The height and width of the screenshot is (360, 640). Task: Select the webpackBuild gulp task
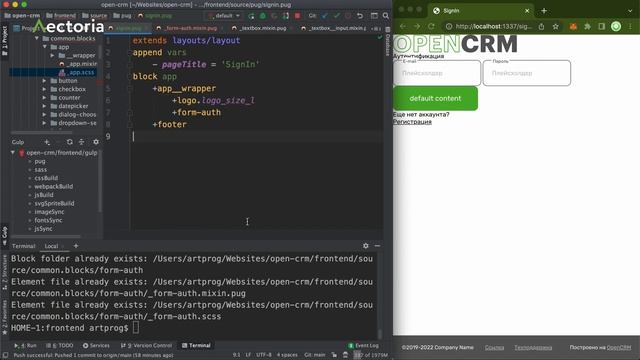pyautogui.click(x=53, y=187)
